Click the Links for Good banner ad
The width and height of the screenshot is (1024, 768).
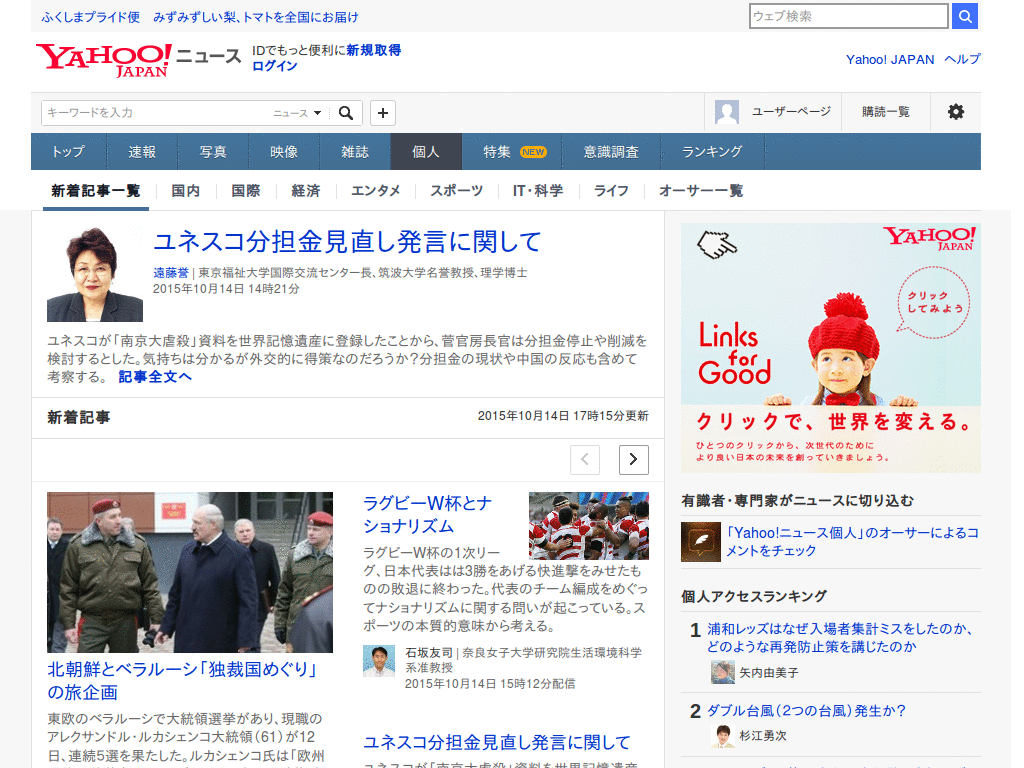pyautogui.click(x=831, y=347)
